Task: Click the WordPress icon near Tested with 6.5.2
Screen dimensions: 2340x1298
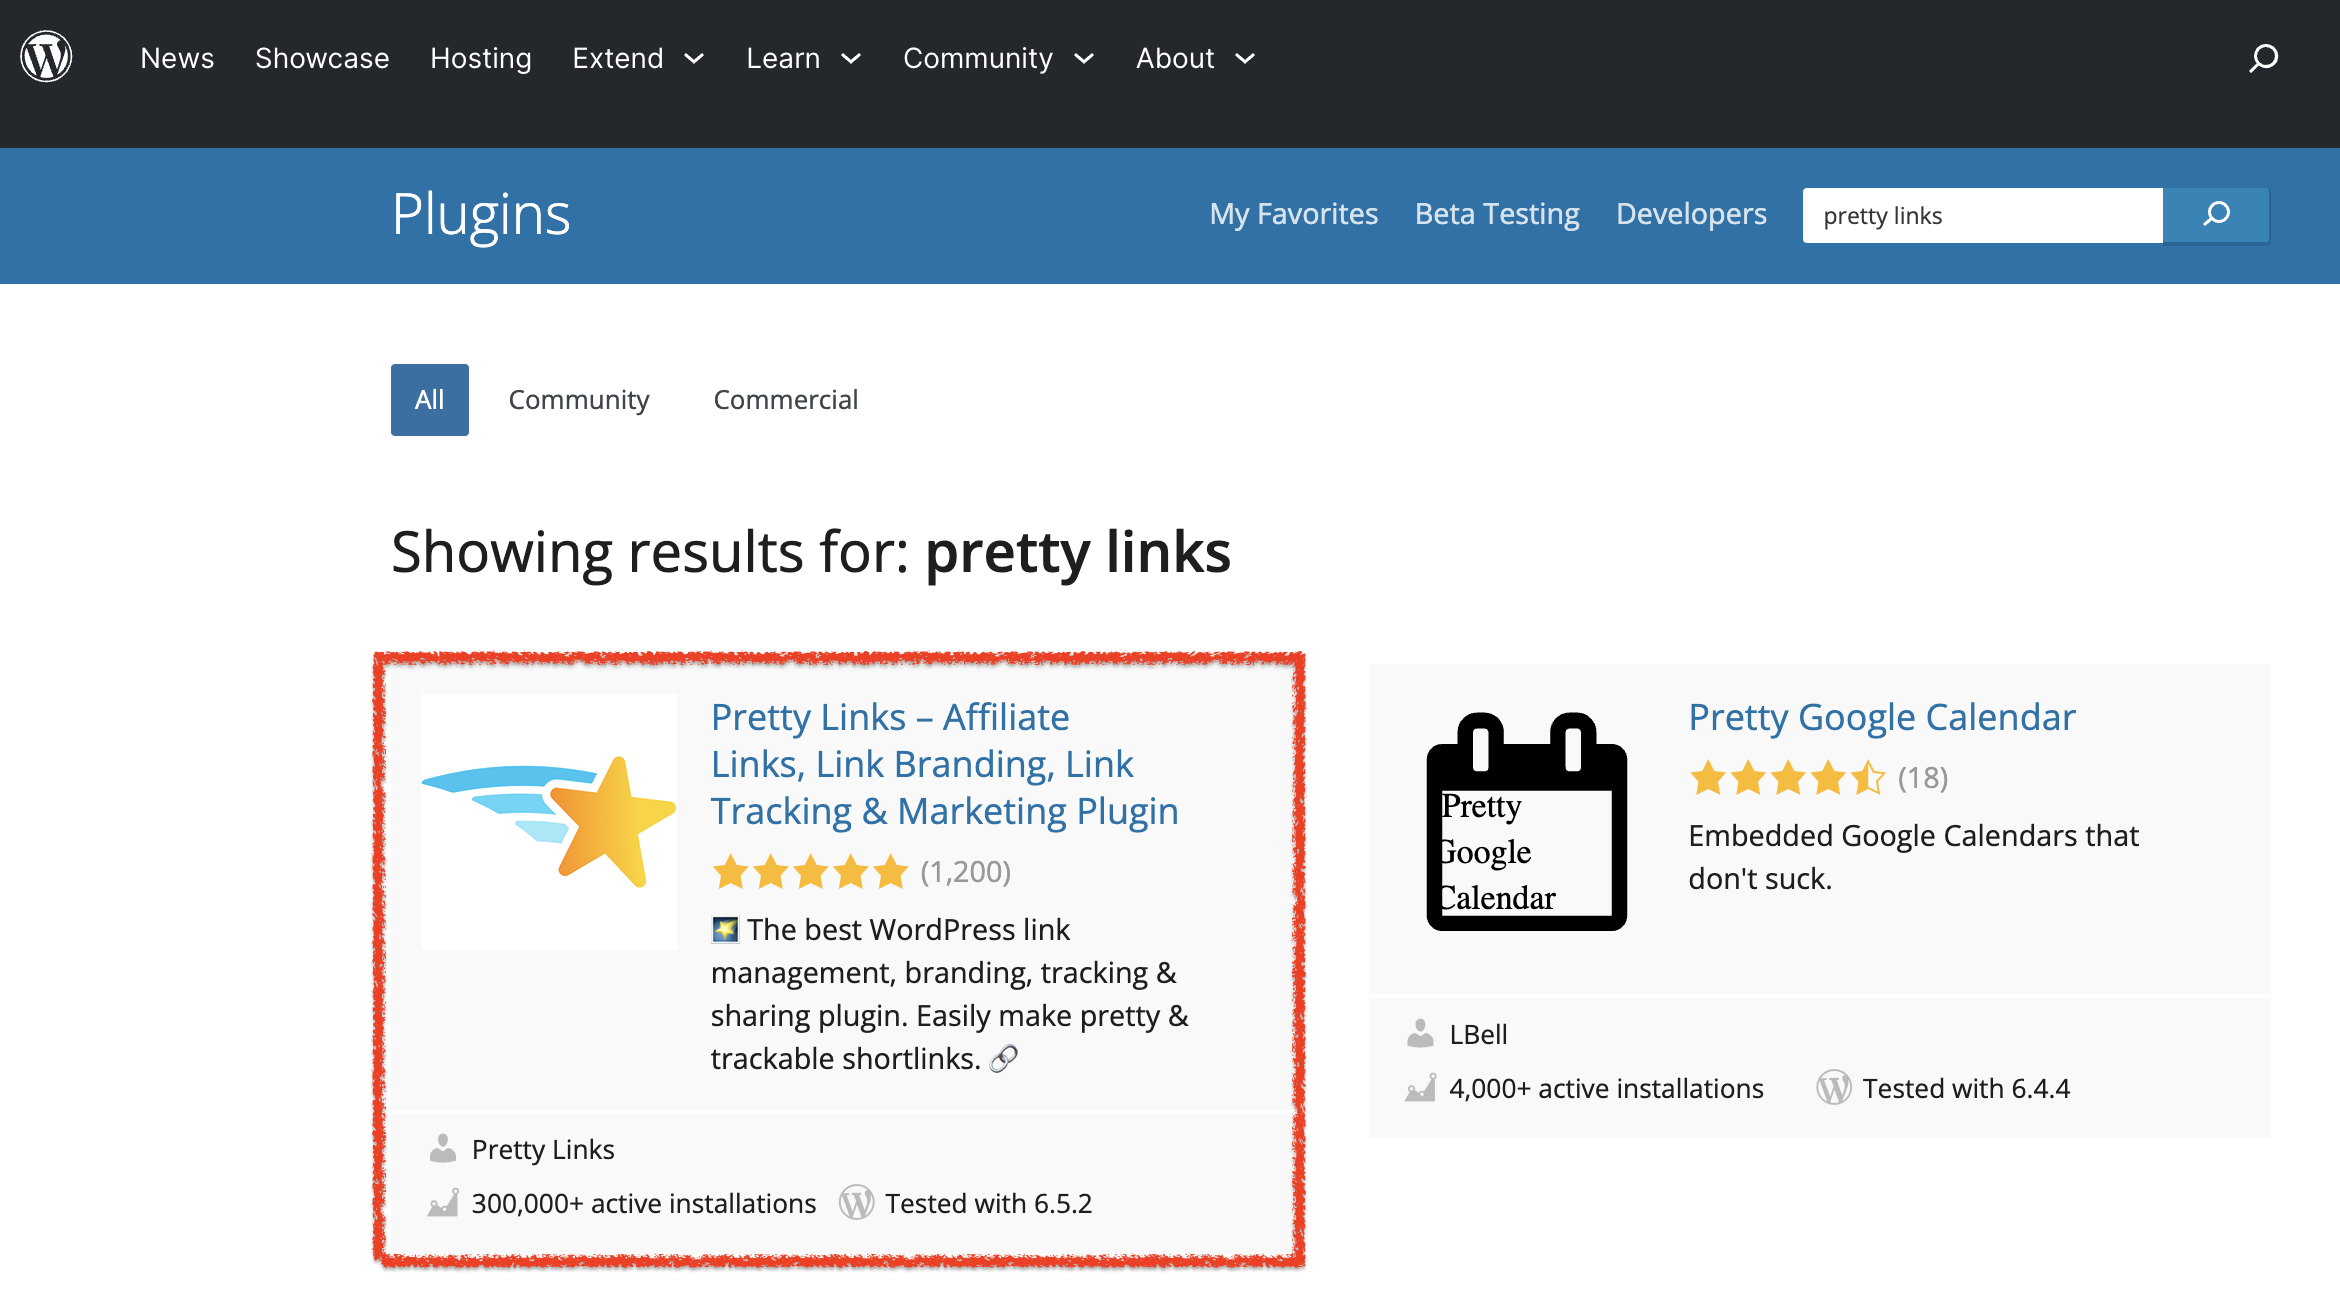Action: coord(856,1203)
